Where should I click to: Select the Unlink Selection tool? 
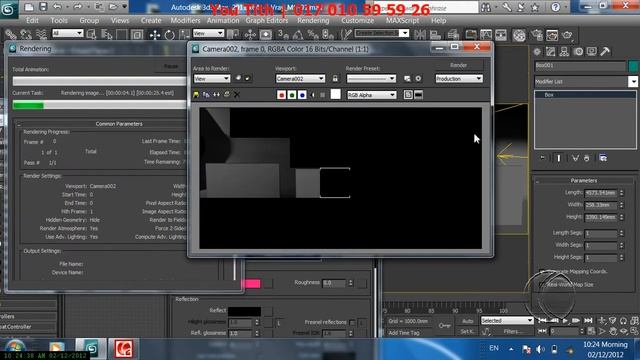[26, 35]
